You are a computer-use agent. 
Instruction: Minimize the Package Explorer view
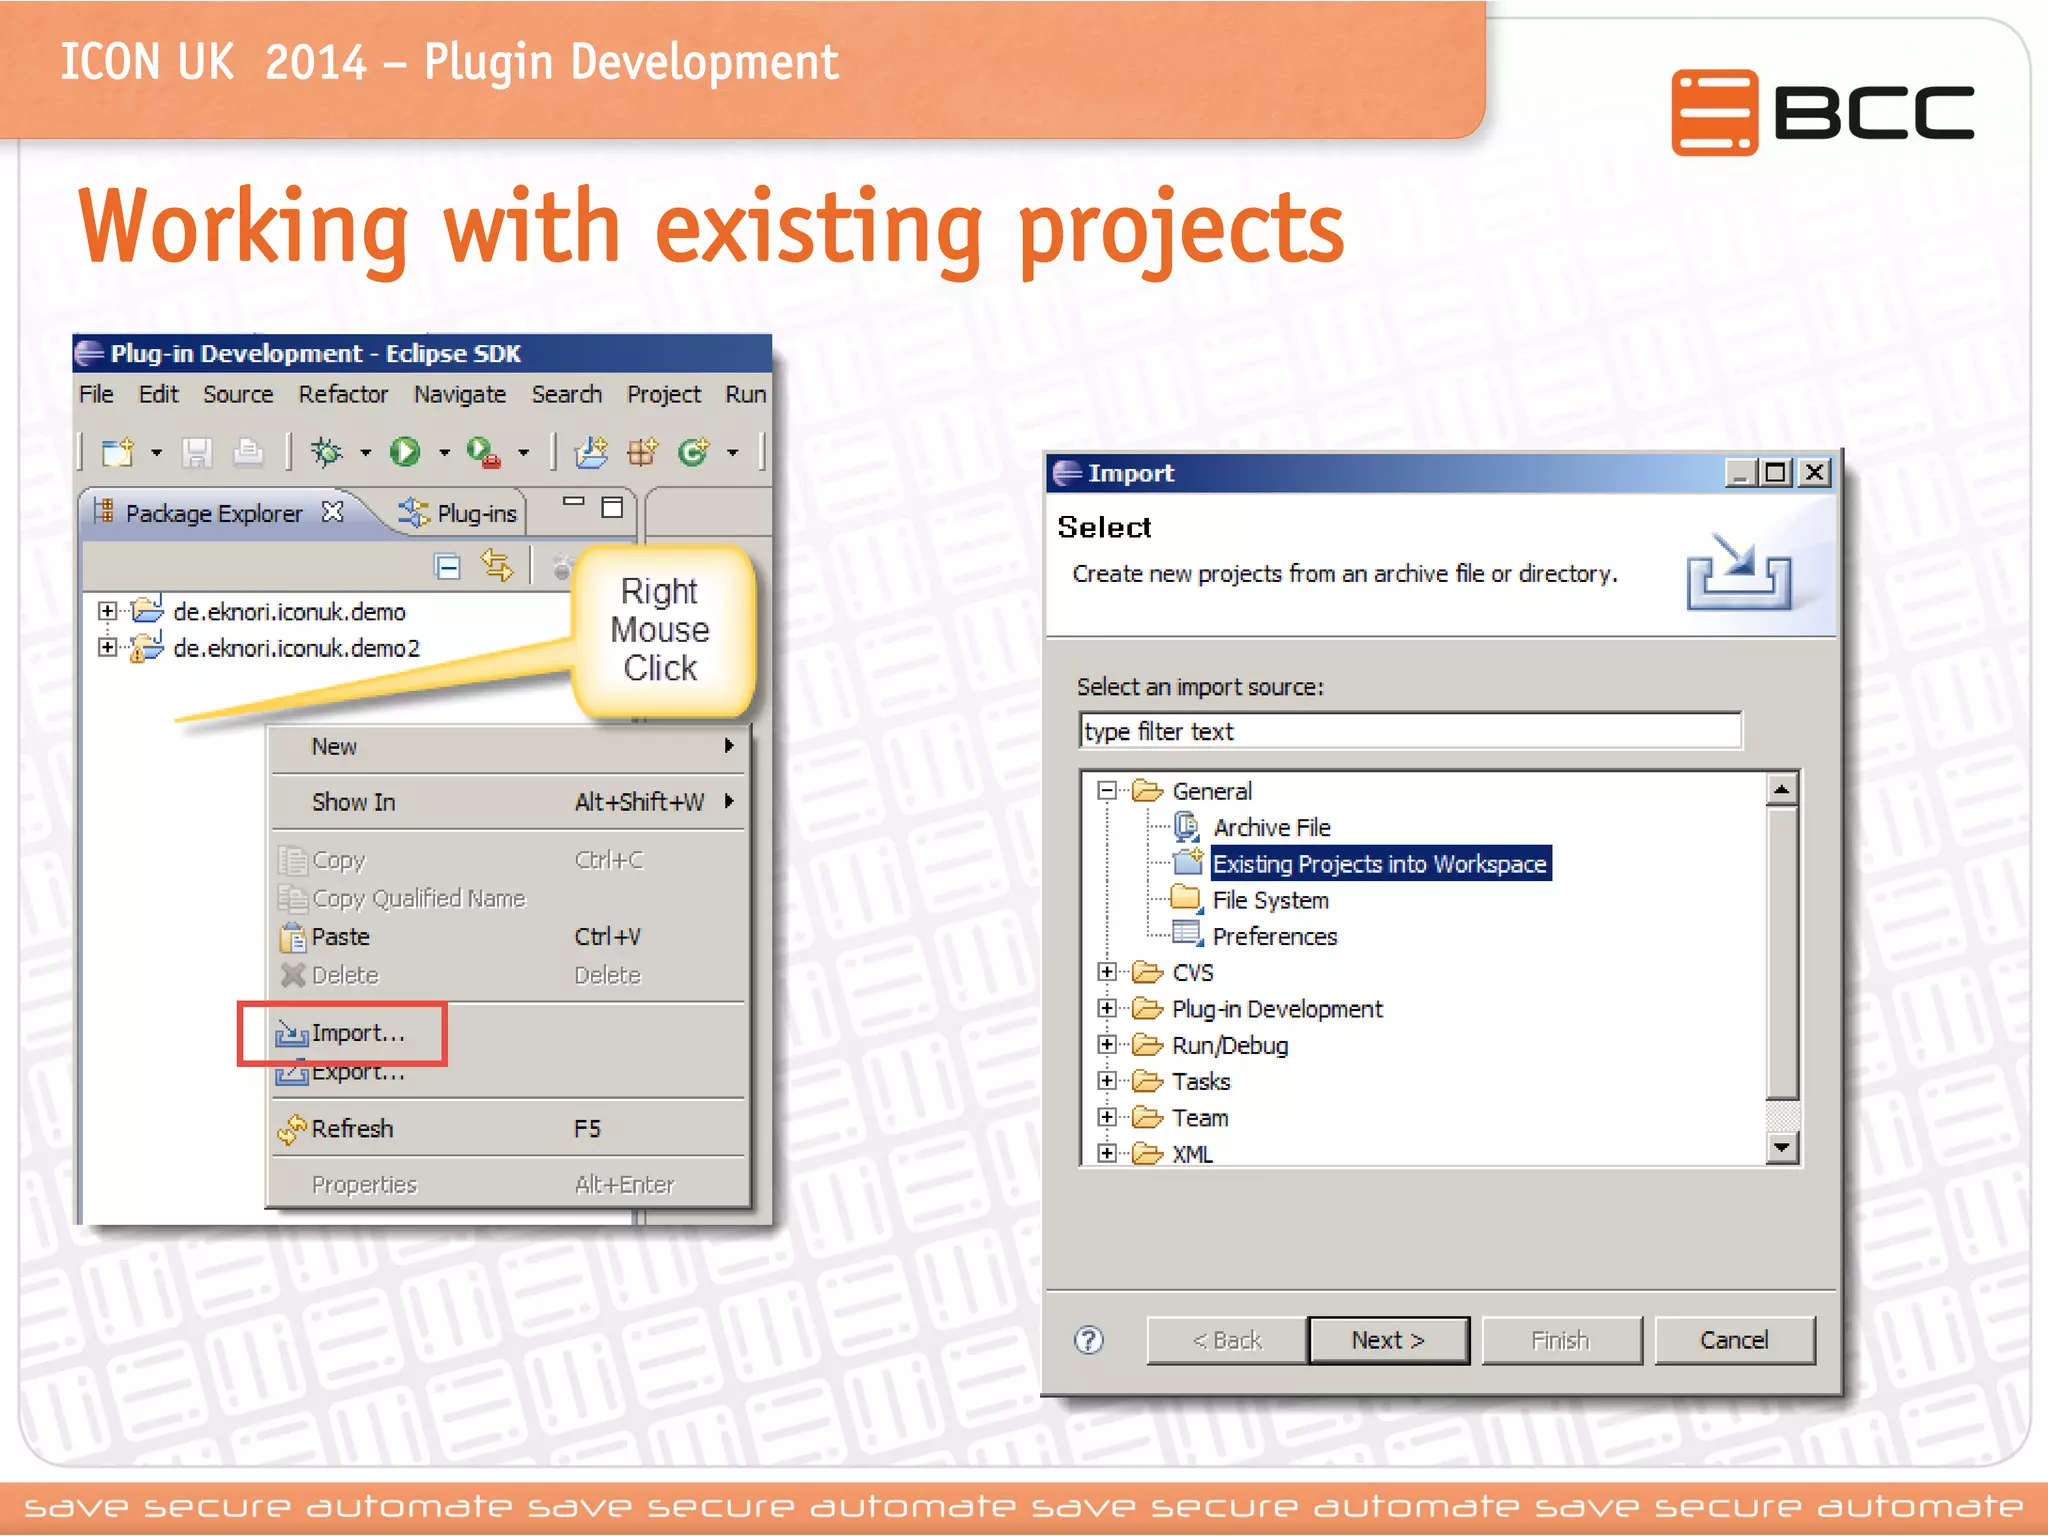pyautogui.click(x=573, y=502)
